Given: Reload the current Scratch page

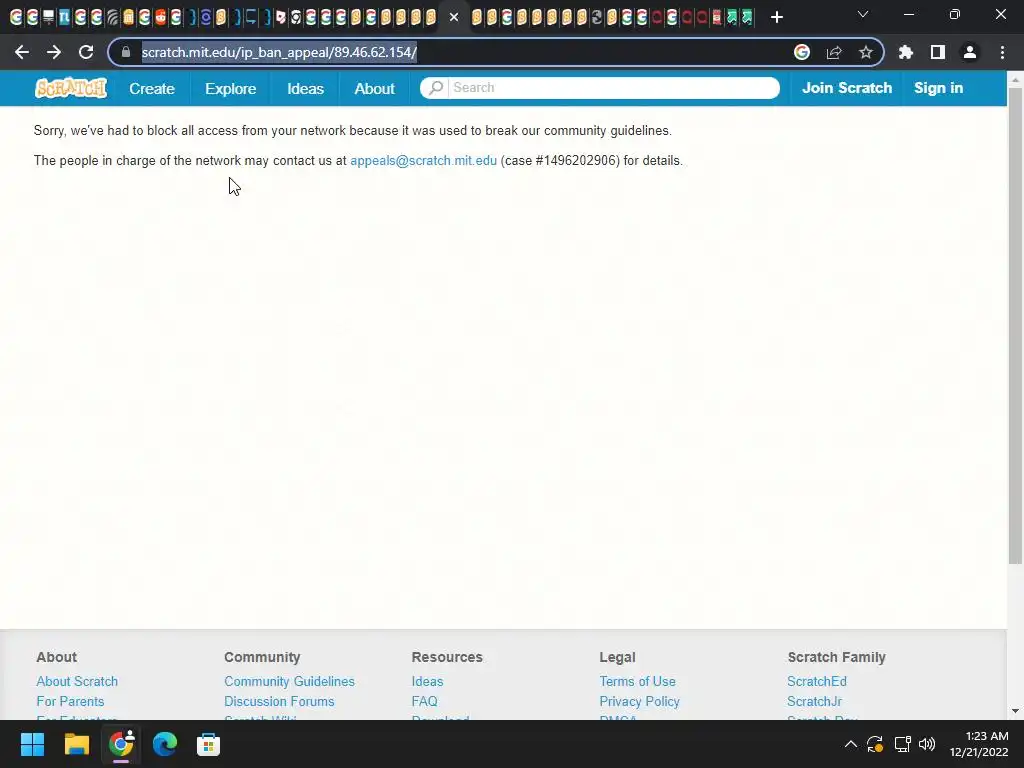Looking at the screenshot, I should pos(86,52).
